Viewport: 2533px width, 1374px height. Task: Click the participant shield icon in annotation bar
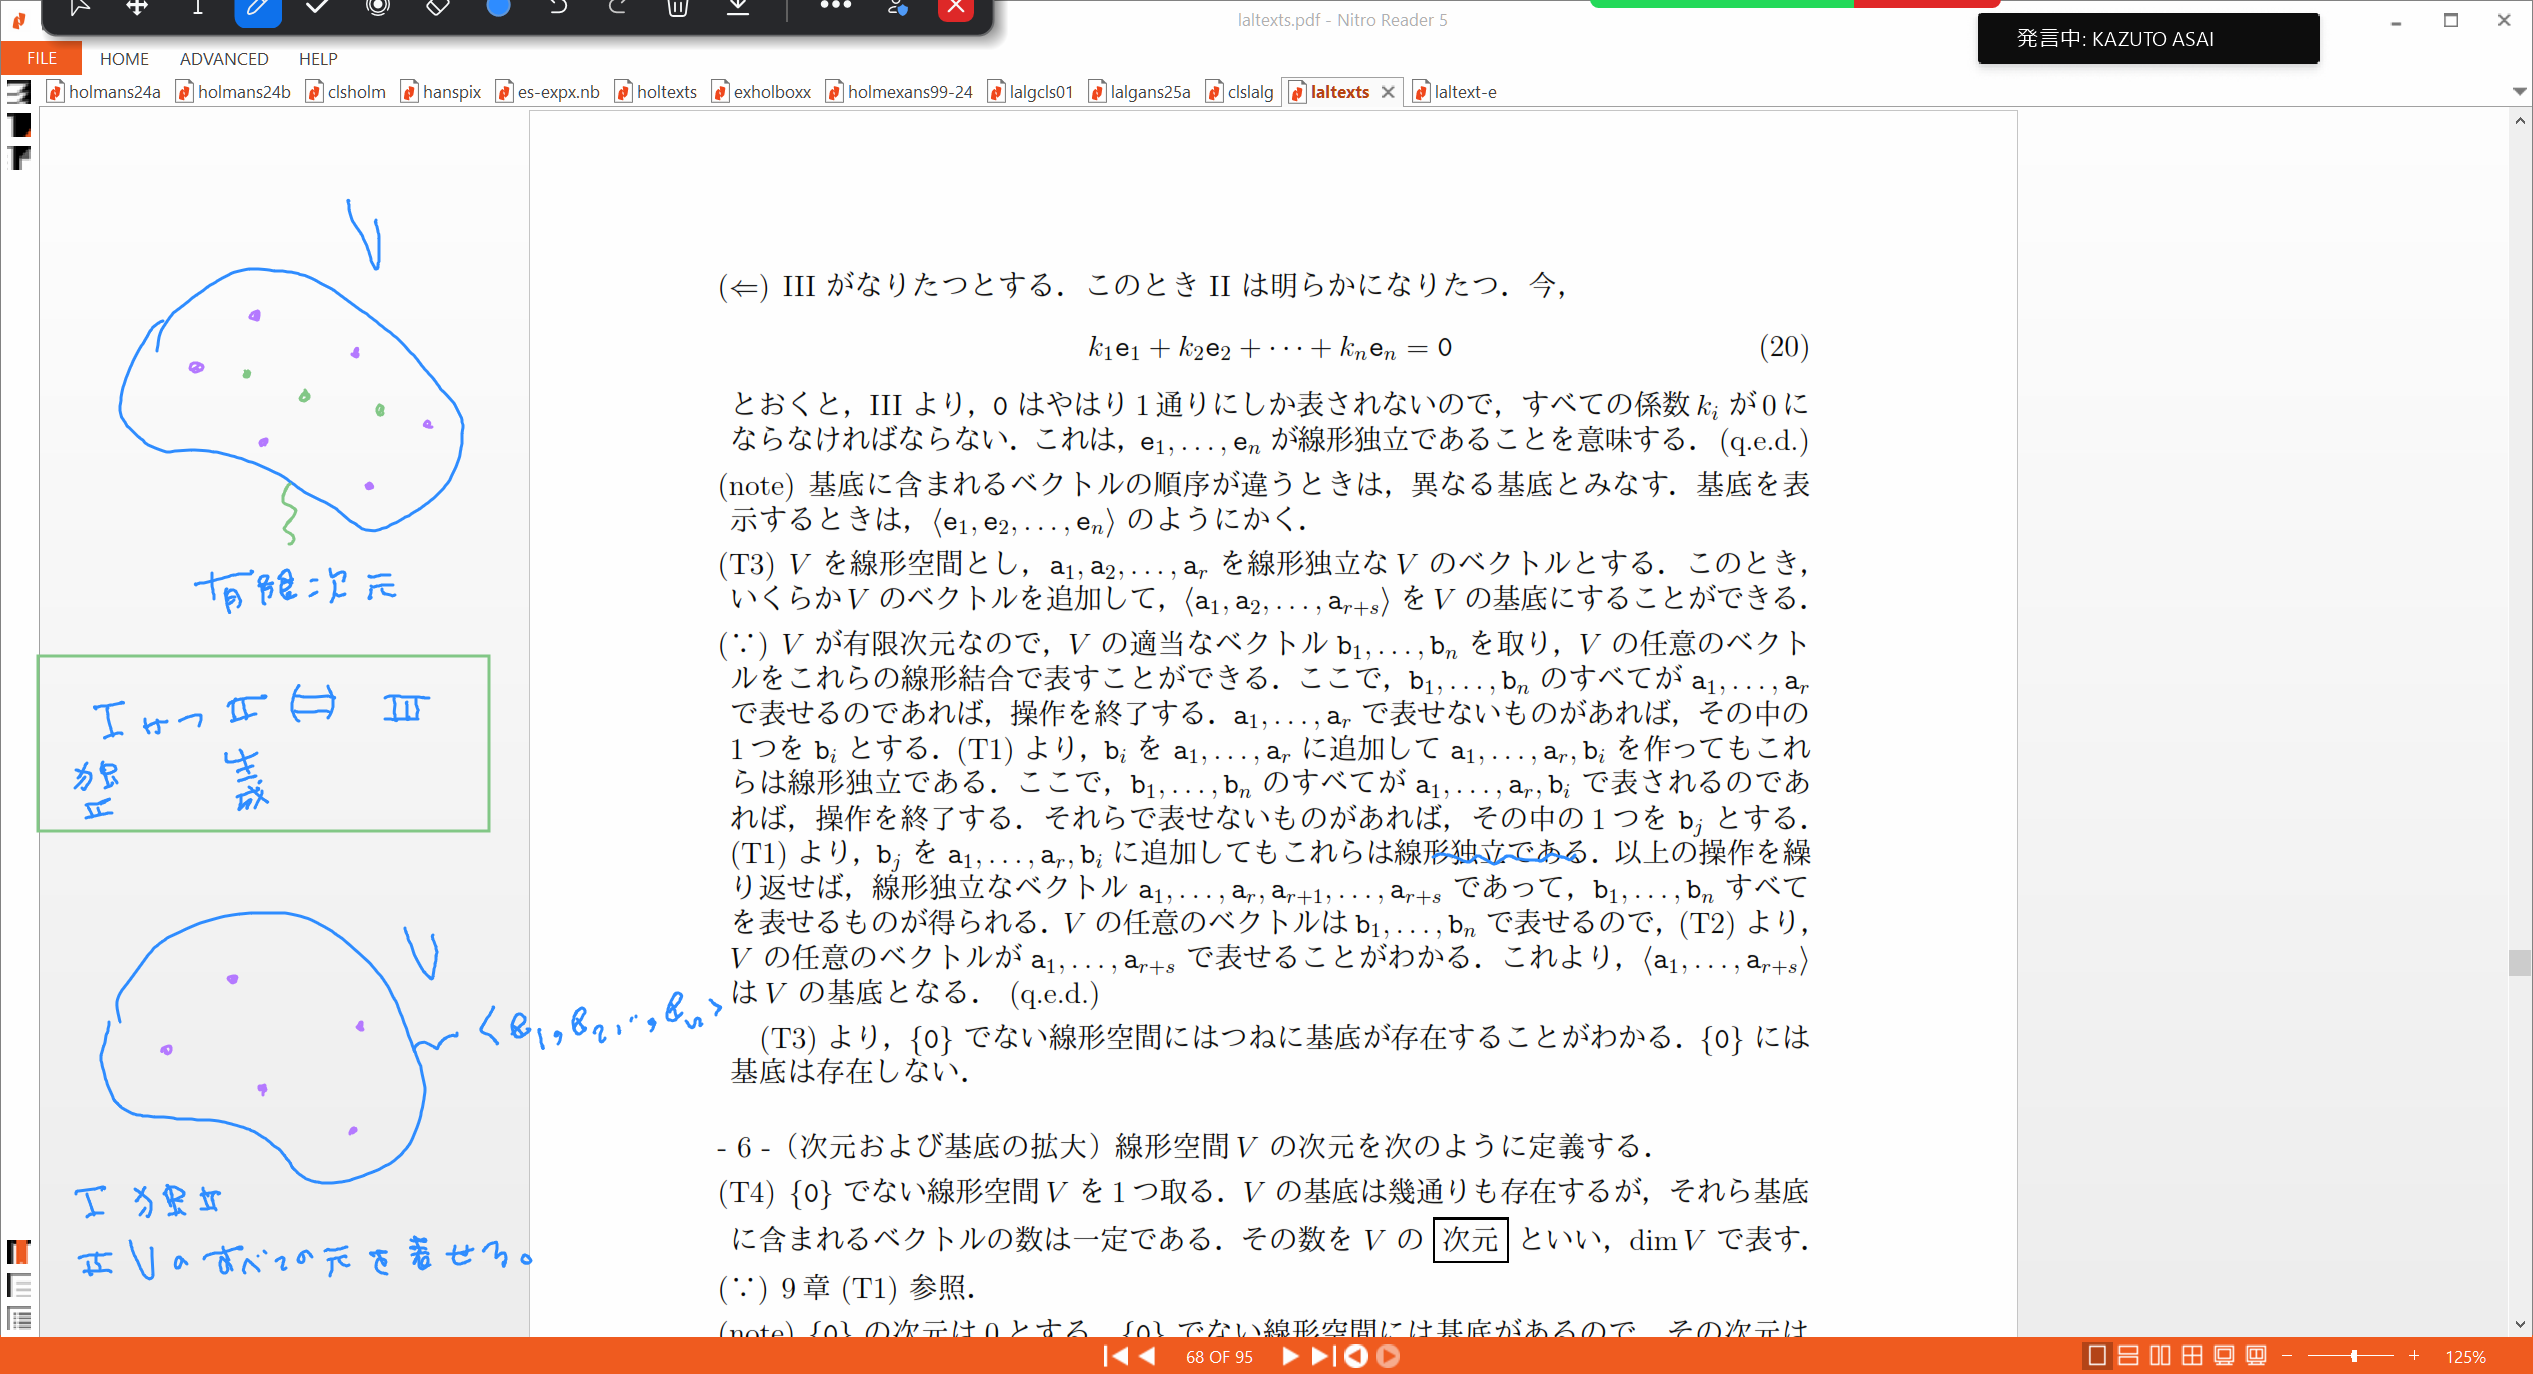pos(897,8)
